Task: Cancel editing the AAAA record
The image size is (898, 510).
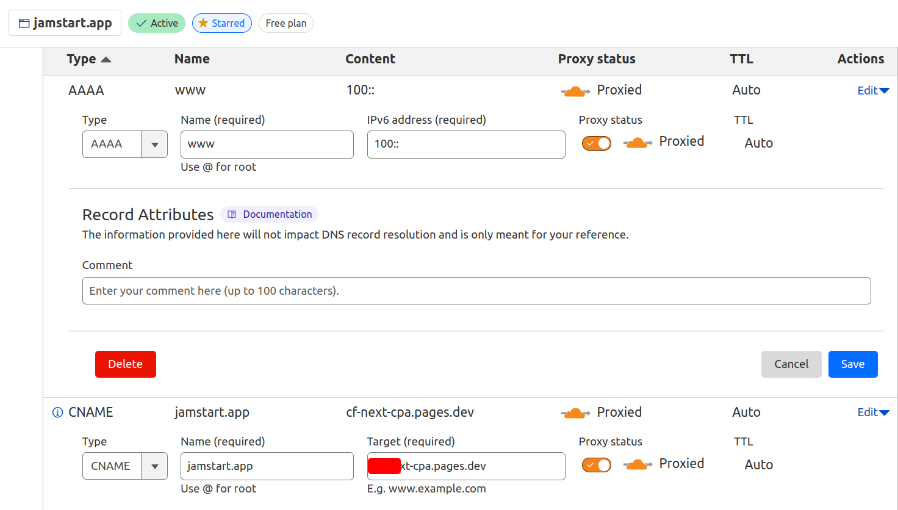Action: (791, 364)
